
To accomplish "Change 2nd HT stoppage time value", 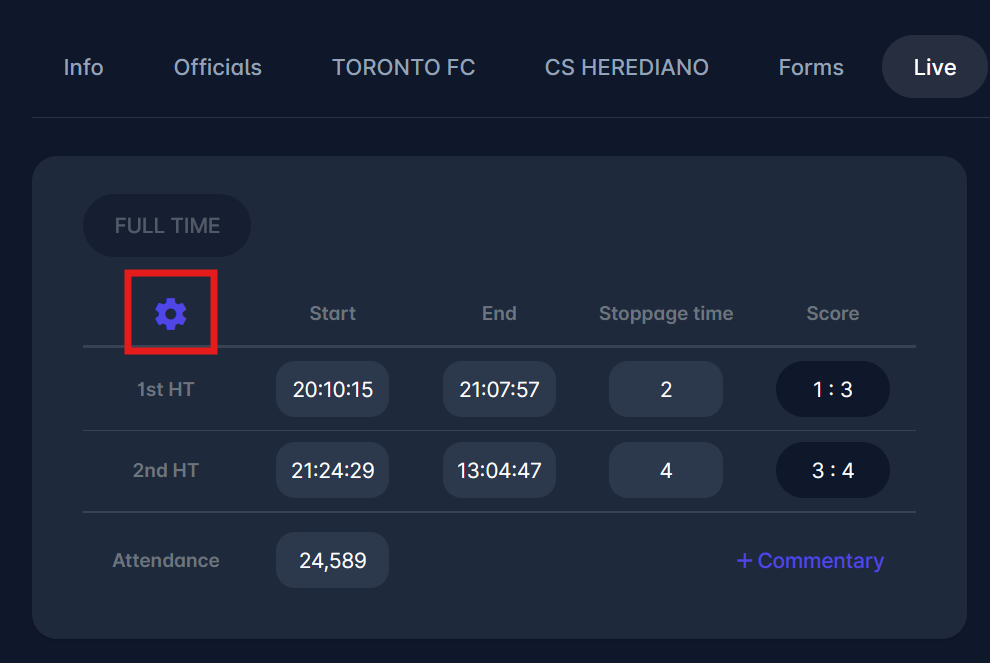I will [x=666, y=470].
